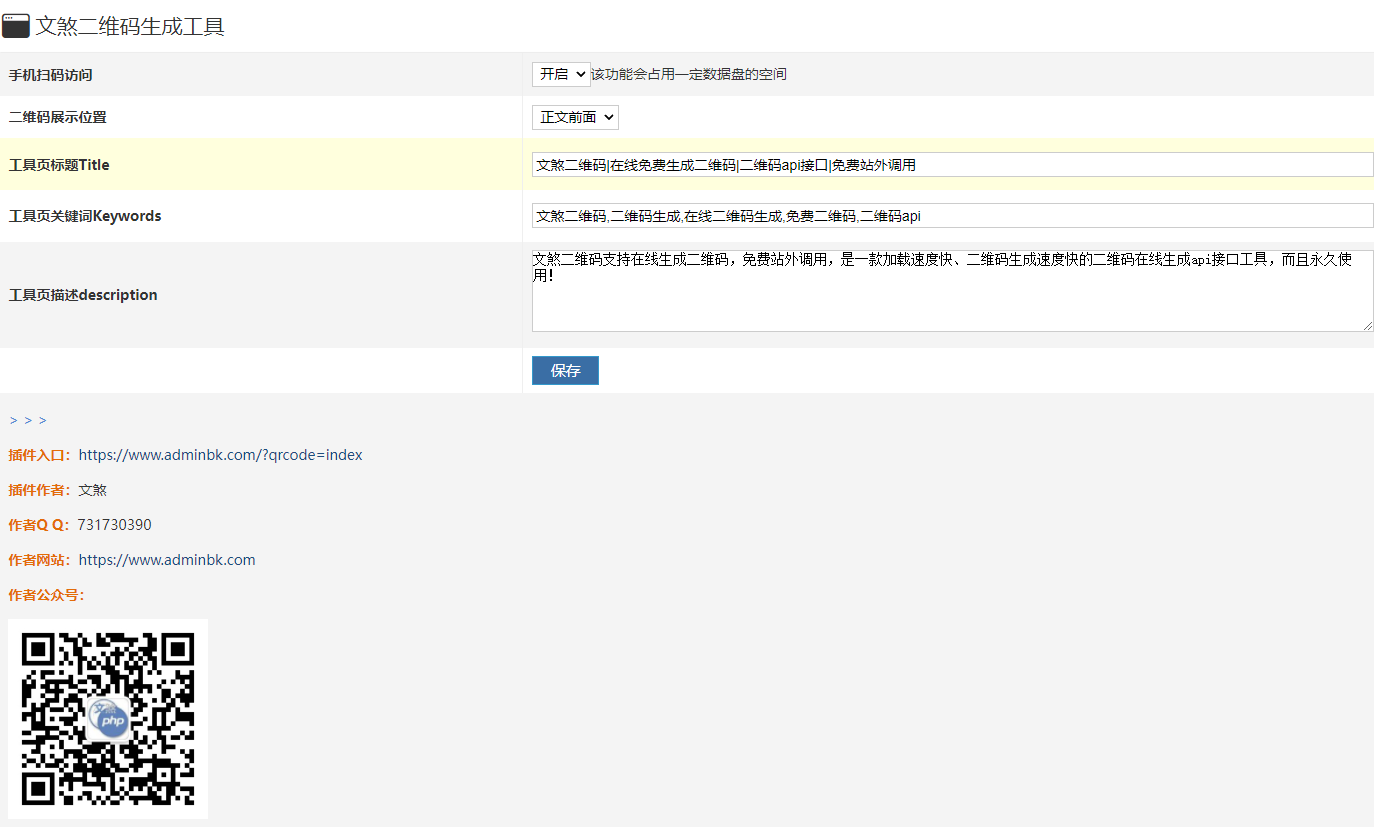Click the resize grip of the description textarea
The height and width of the screenshot is (827, 1374).
pyautogui.click(x=1367, y=325)
